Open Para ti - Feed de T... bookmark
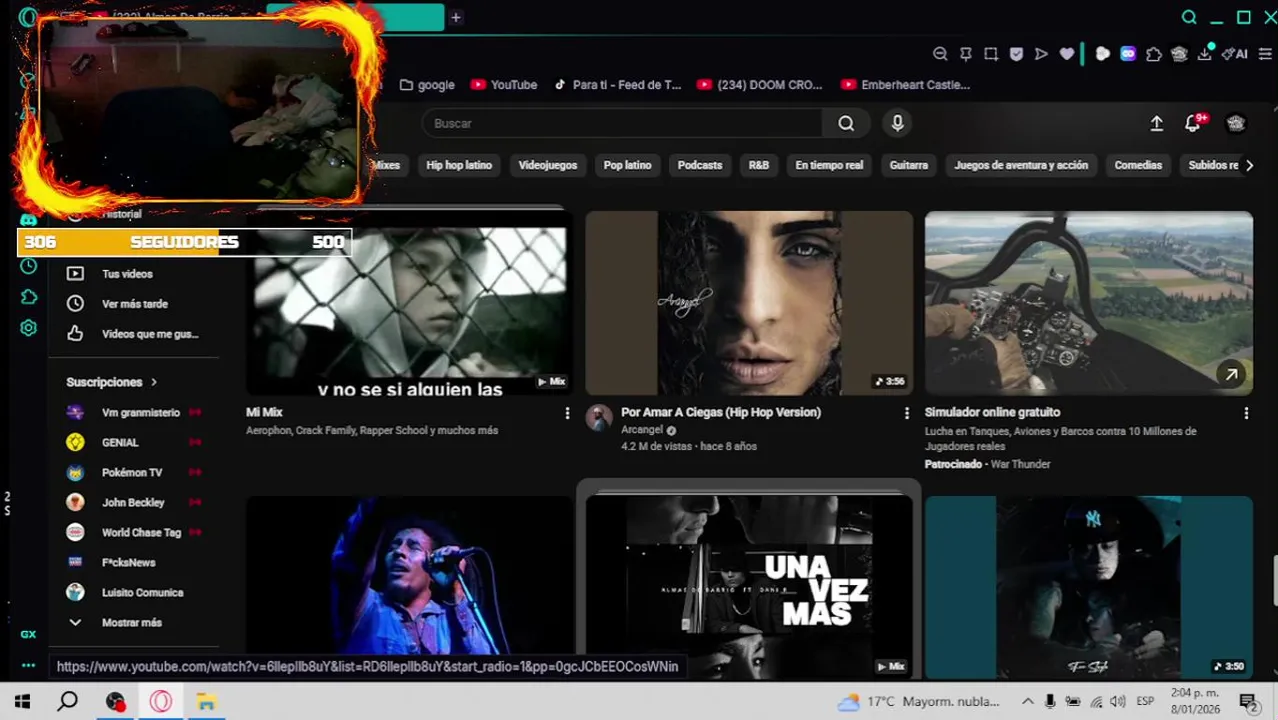 coord(617,85)
